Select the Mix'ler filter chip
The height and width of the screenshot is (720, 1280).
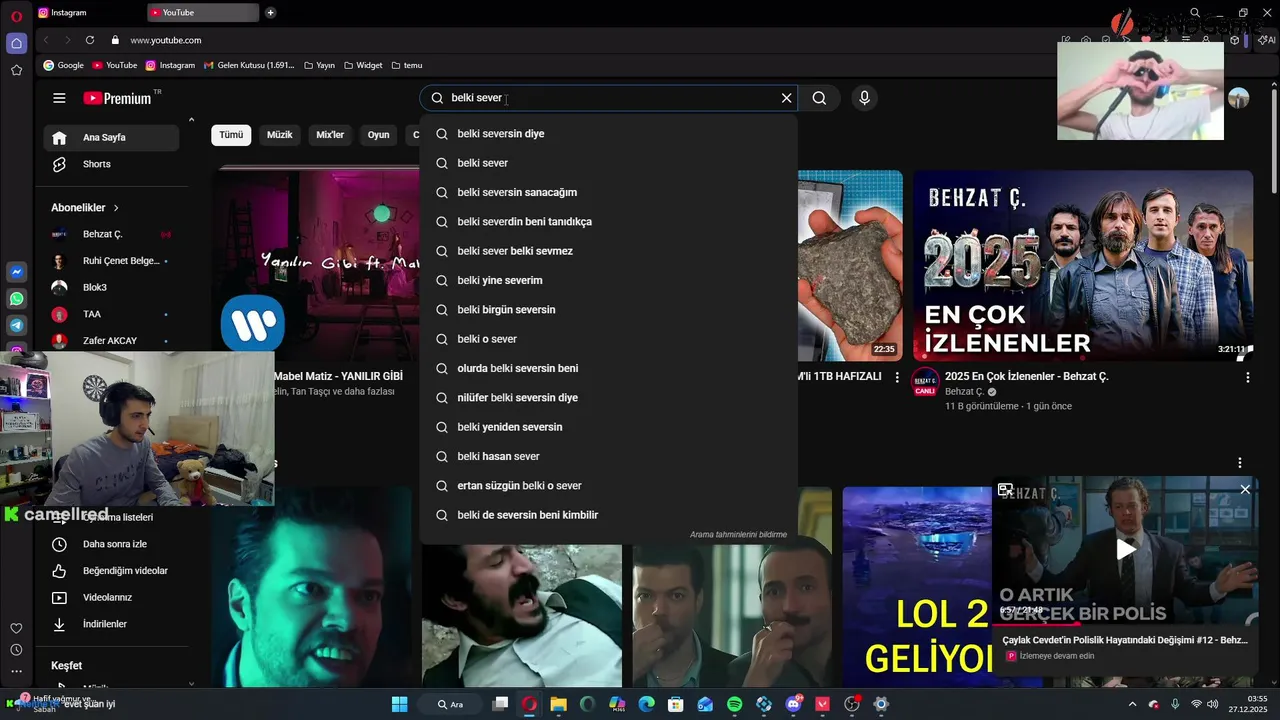pos(330,135)
